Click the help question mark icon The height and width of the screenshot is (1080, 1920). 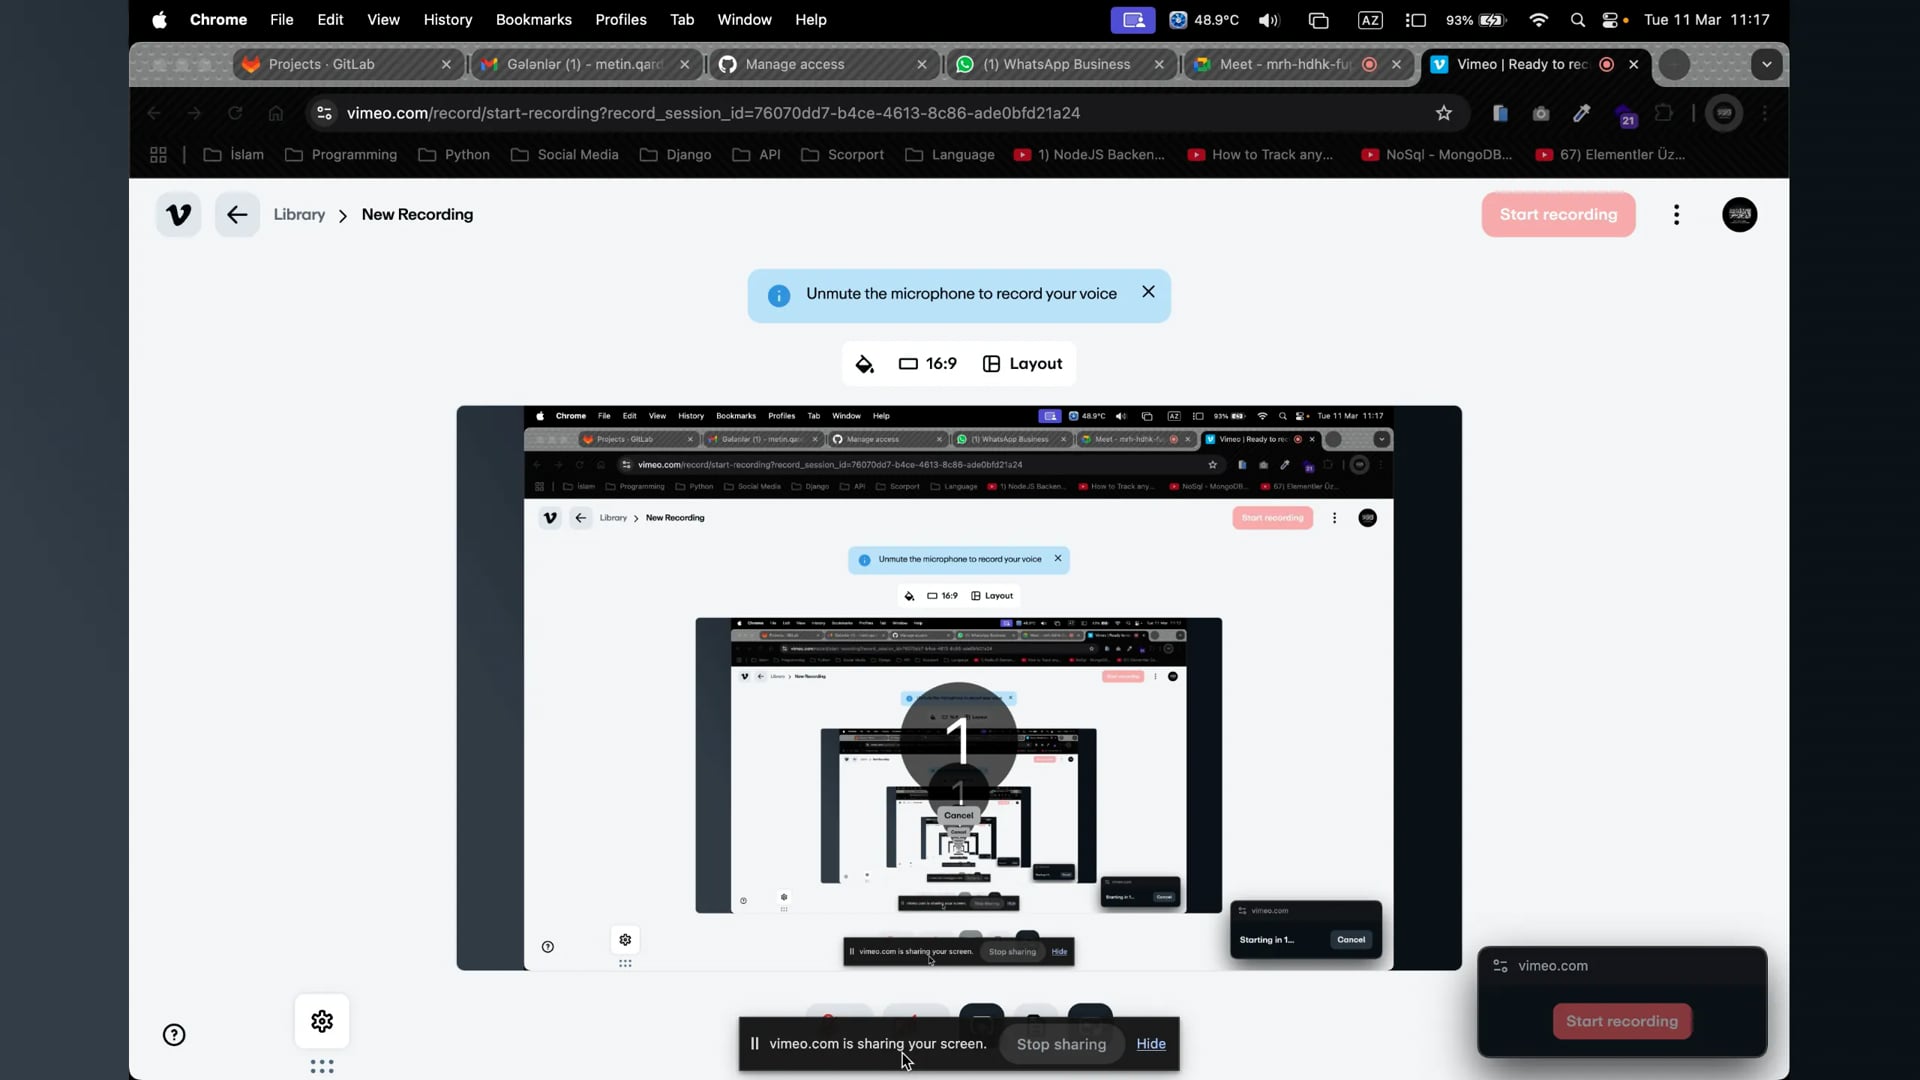click(174, 1035)
